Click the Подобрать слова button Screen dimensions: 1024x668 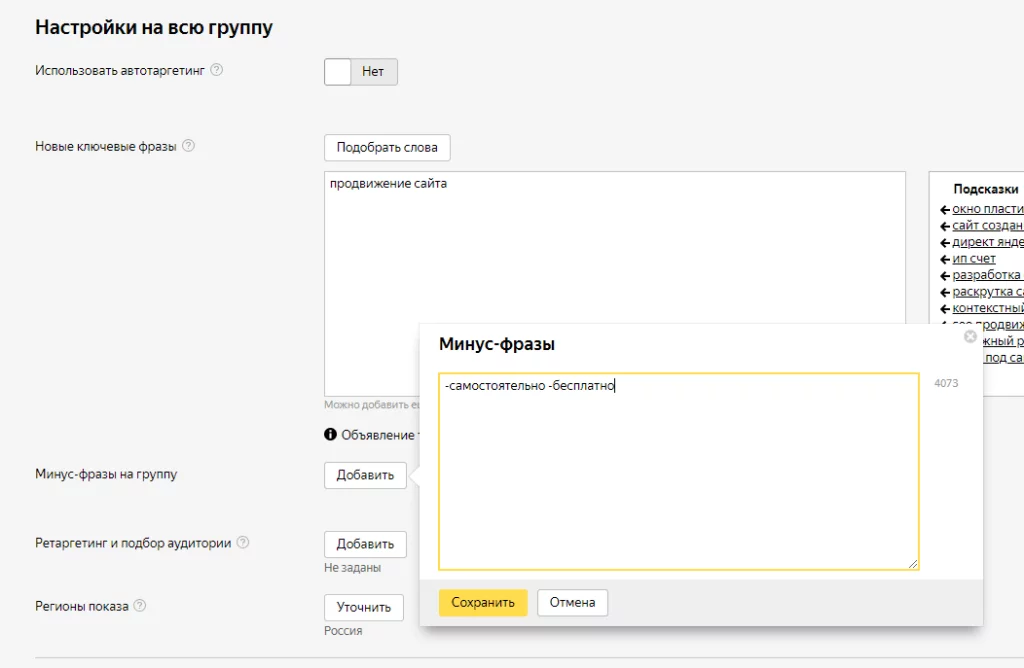tap(387, 148)
